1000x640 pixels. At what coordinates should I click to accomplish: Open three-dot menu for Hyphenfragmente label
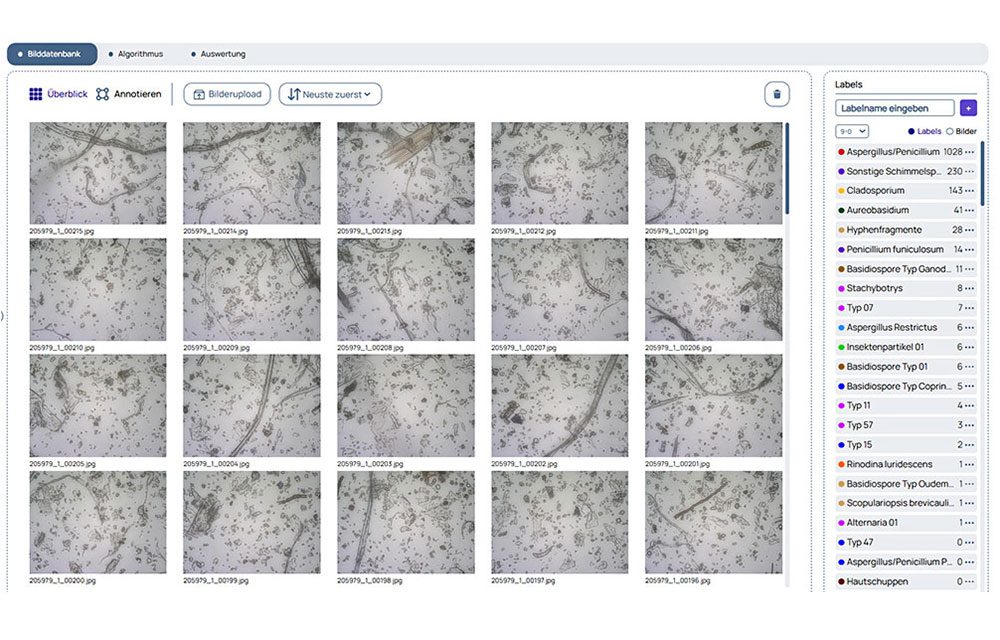click(x=969, y=230)
